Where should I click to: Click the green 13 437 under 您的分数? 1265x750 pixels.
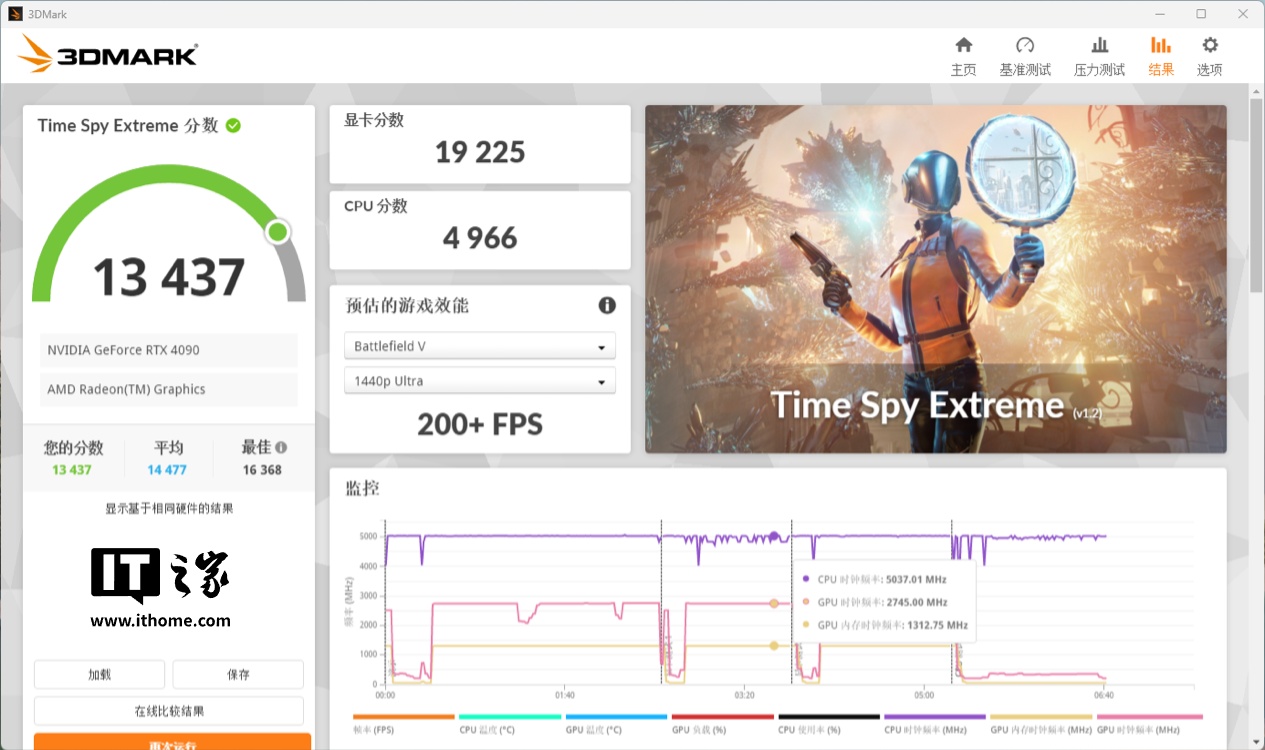tap(72, 470)
